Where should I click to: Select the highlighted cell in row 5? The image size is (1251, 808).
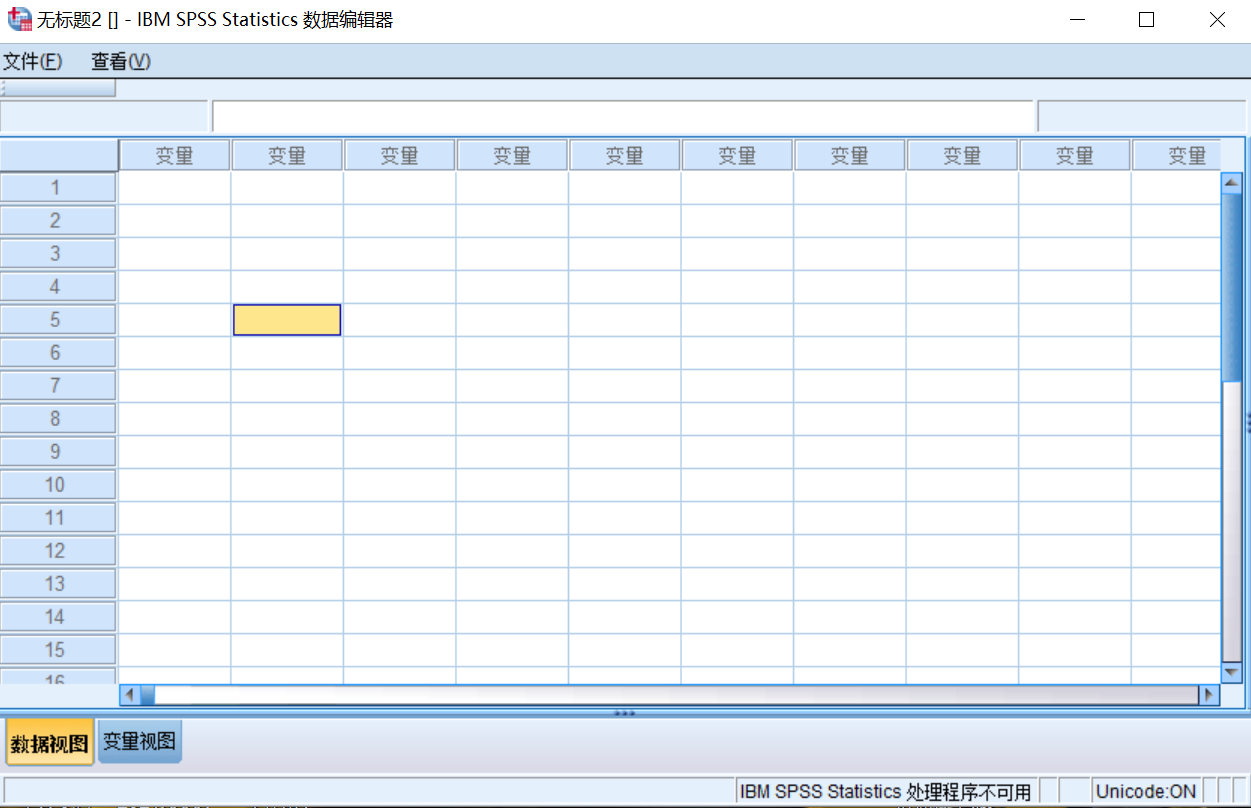[x=286, y=319]
